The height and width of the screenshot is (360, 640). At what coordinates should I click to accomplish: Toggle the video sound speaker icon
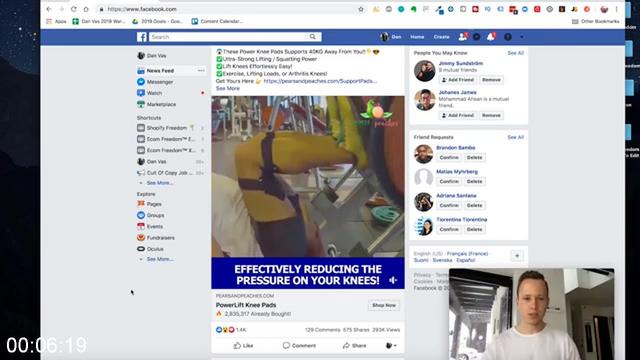point(393,280)
